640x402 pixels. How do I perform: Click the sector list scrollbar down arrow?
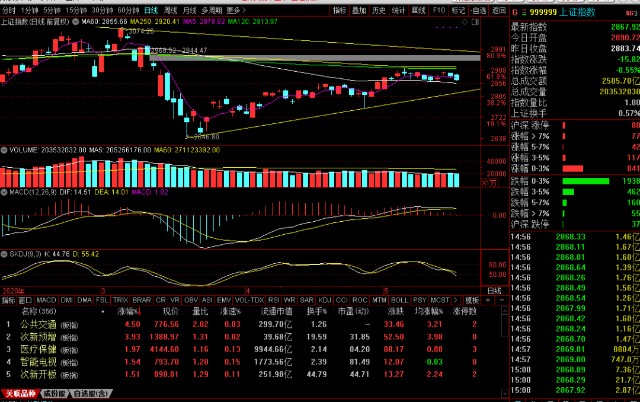505,393
